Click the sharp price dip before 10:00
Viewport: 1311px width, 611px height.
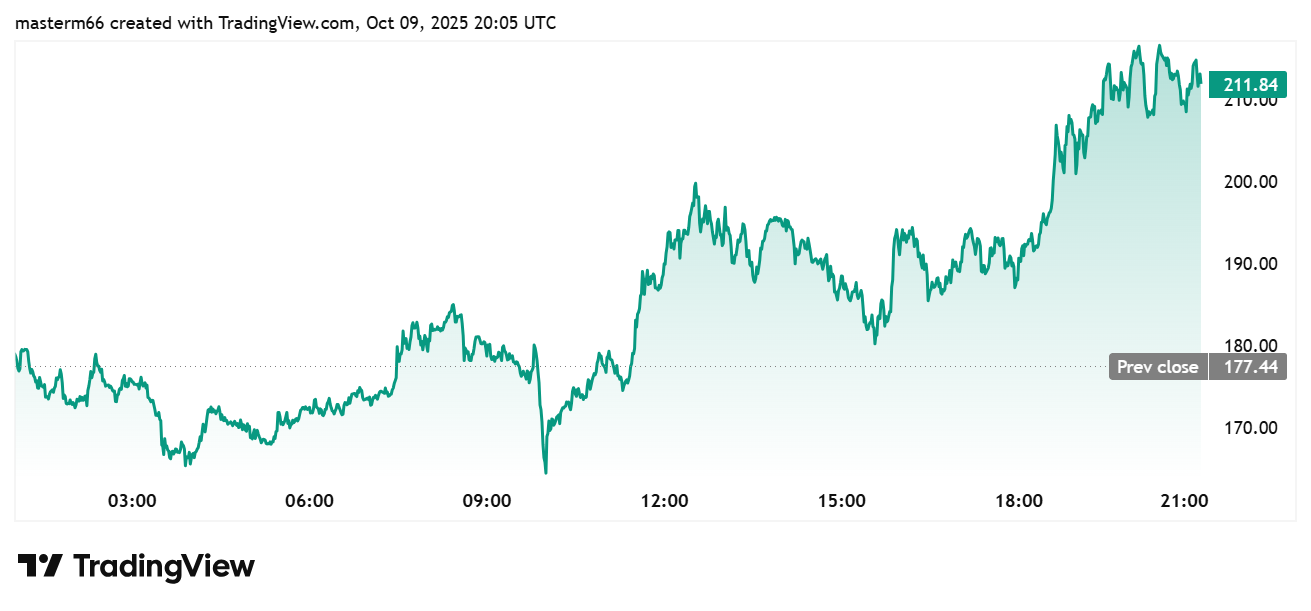point(545,471)
